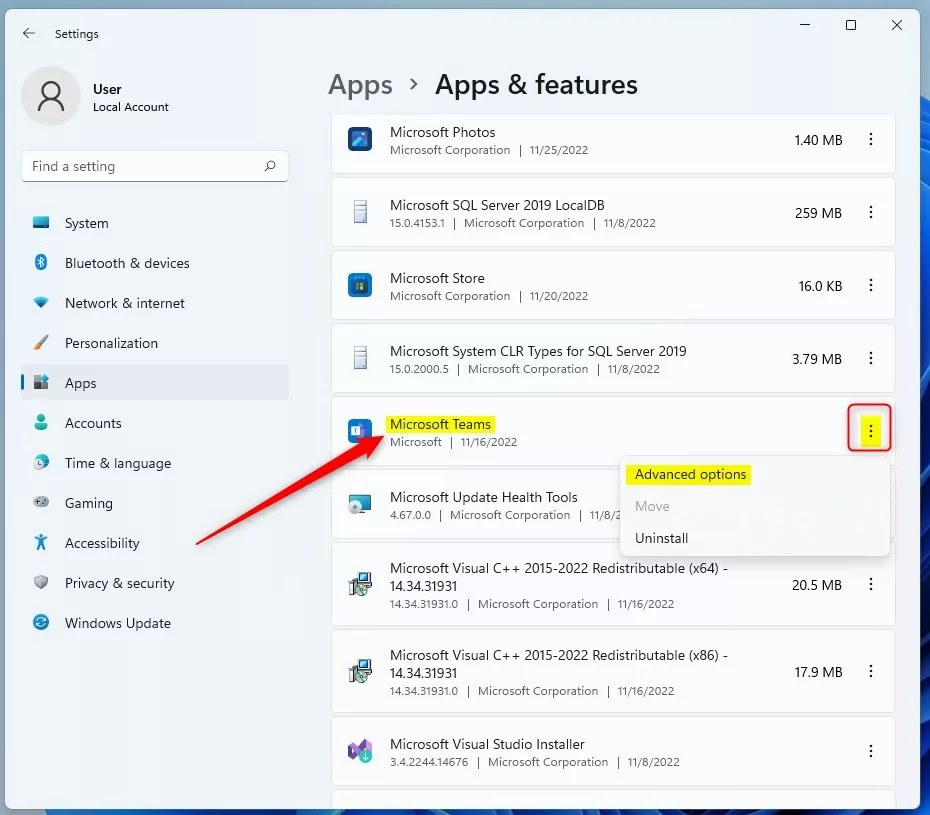Expand options for Microsoft SQL Server 2019 LocalDB
The image size is (930, 815).
pos(871,213)
